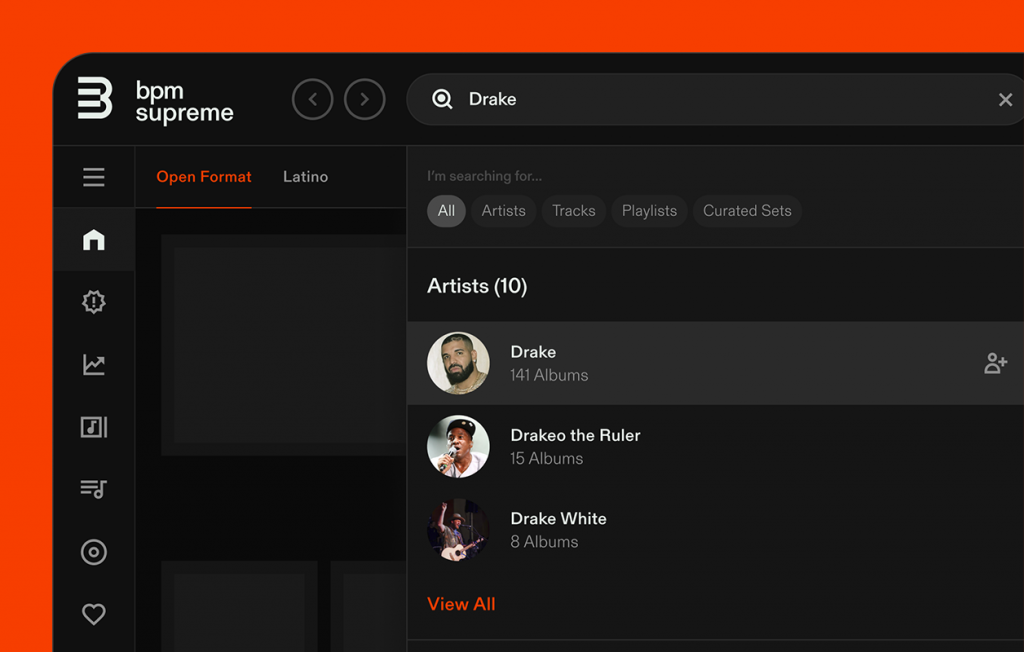Clear the search field with X

tap(1005, 99)
